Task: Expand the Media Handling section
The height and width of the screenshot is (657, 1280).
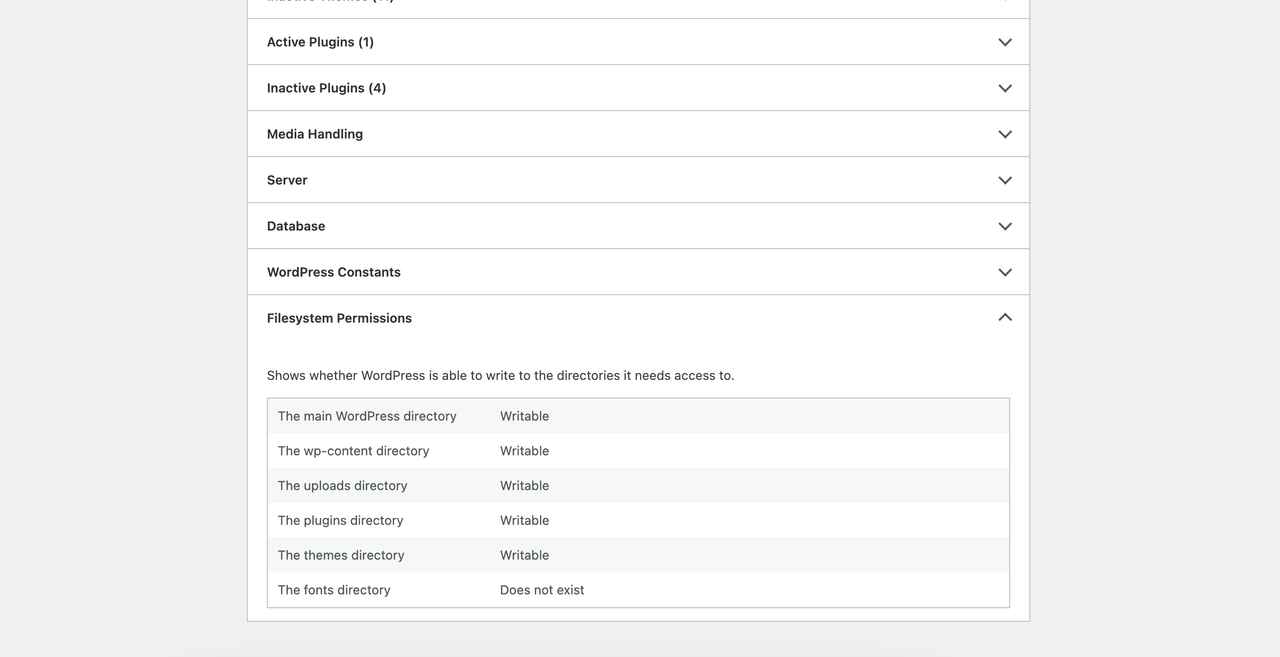Action: click(x=638, y=134)
